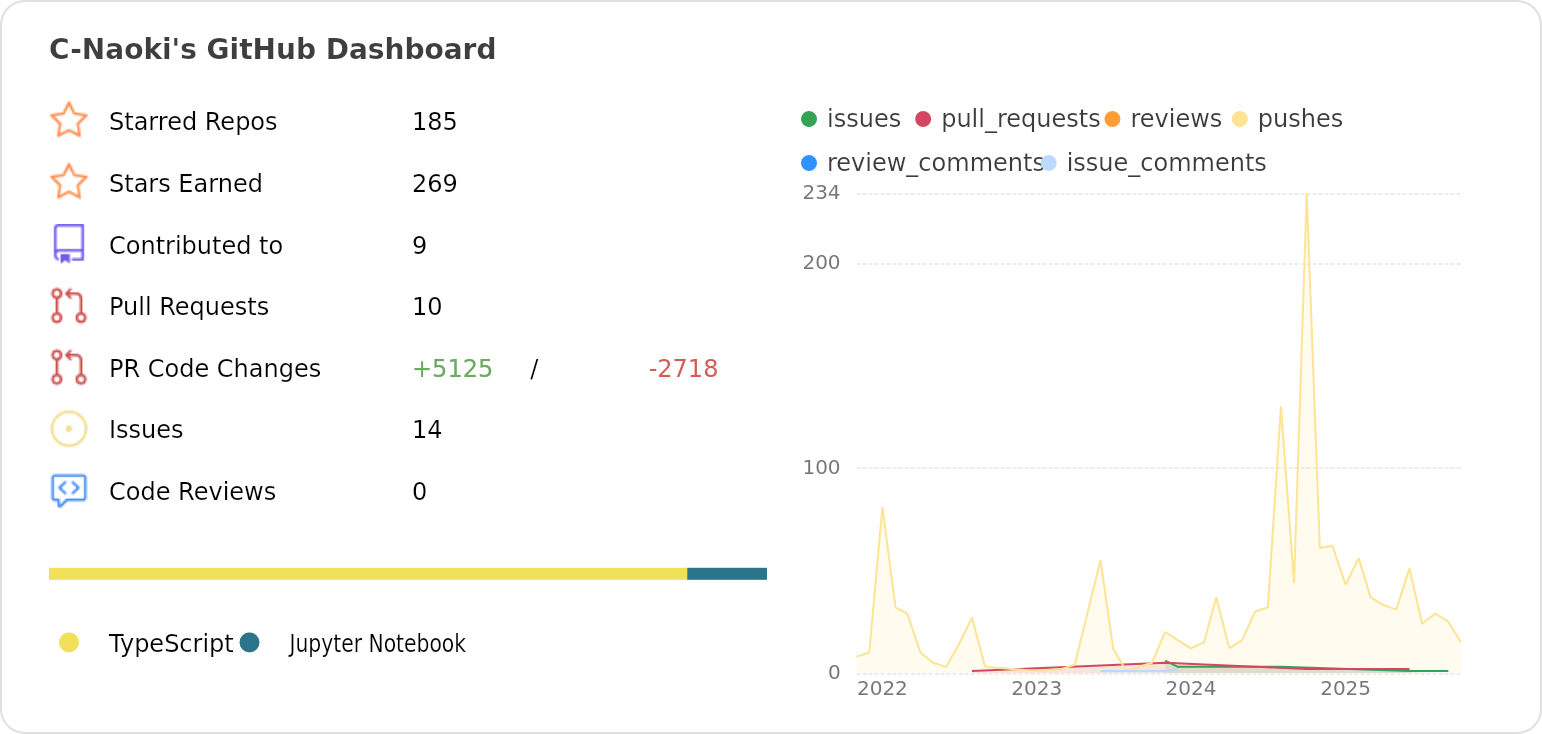
Task: Click the Jupyter Notebook teal language dot
Action: pos(250,643)
